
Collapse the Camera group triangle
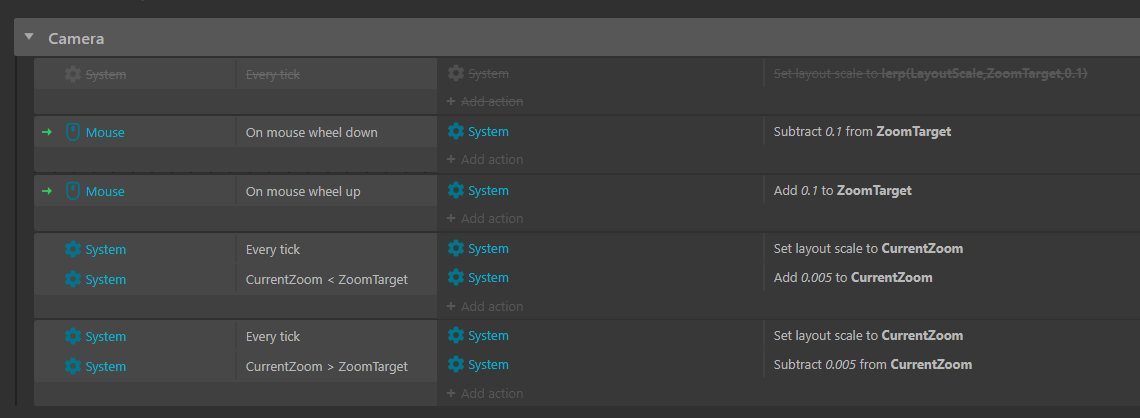click(29, 38)
